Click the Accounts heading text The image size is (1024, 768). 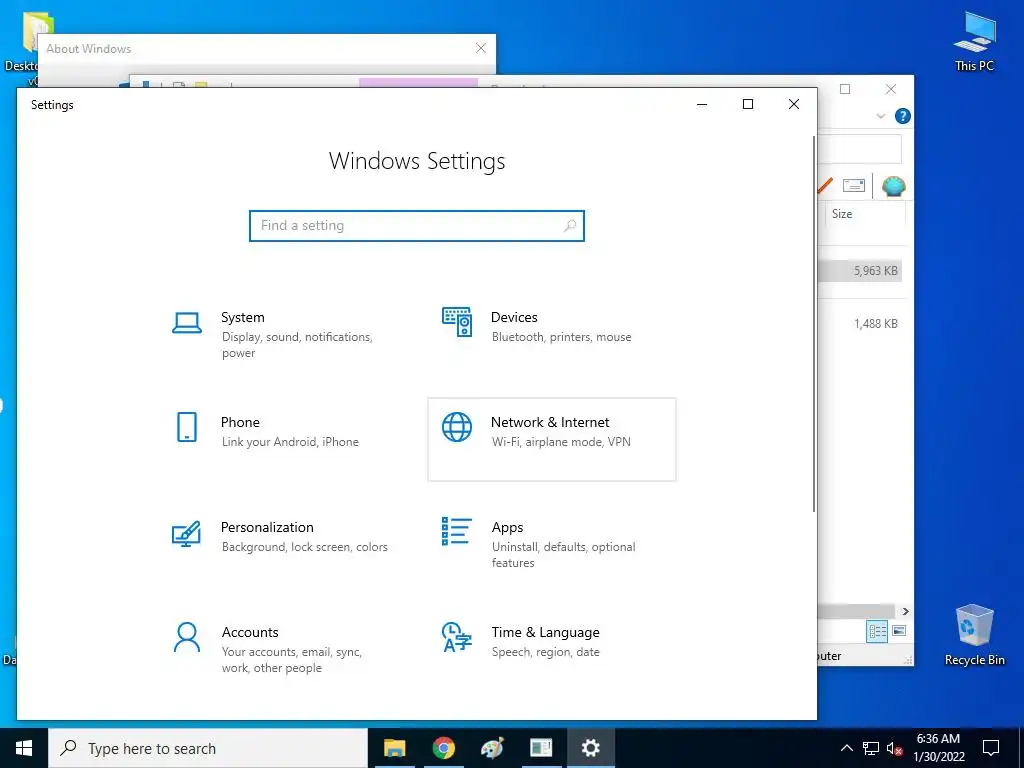click(x=250, y=632)
